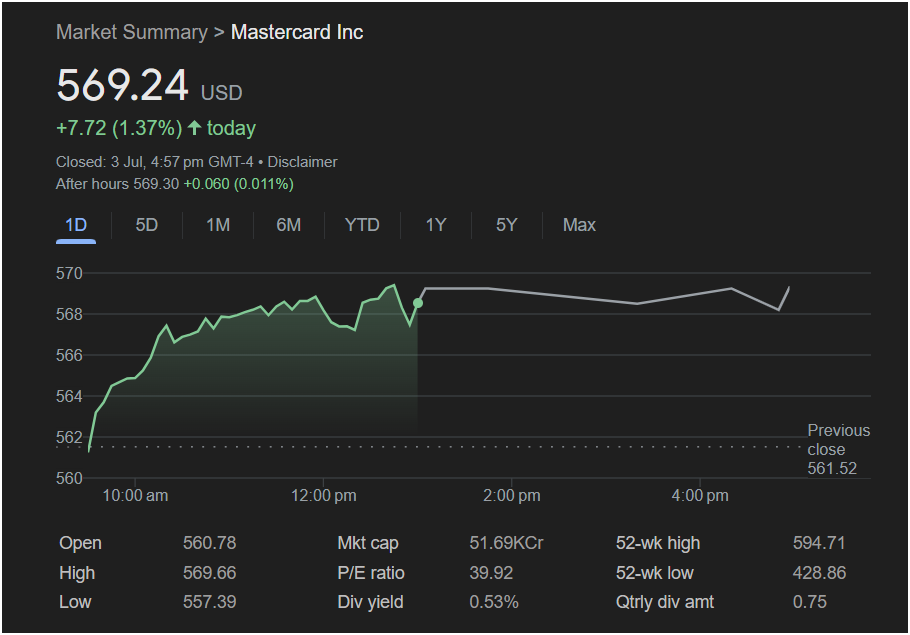910x635 pixels.
Task: Click the 52-wk high value 594.71
Action: coord(819,543)
